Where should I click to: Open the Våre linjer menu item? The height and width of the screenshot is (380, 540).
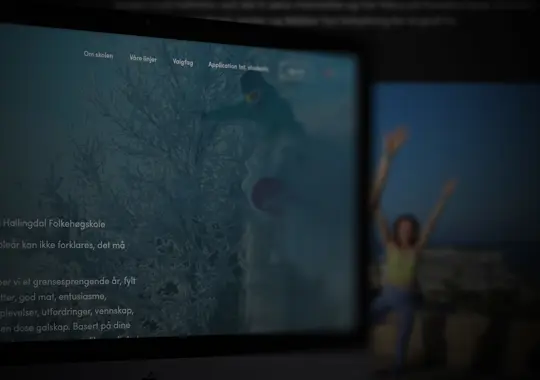pyautogui.click(x=143, y=59)
